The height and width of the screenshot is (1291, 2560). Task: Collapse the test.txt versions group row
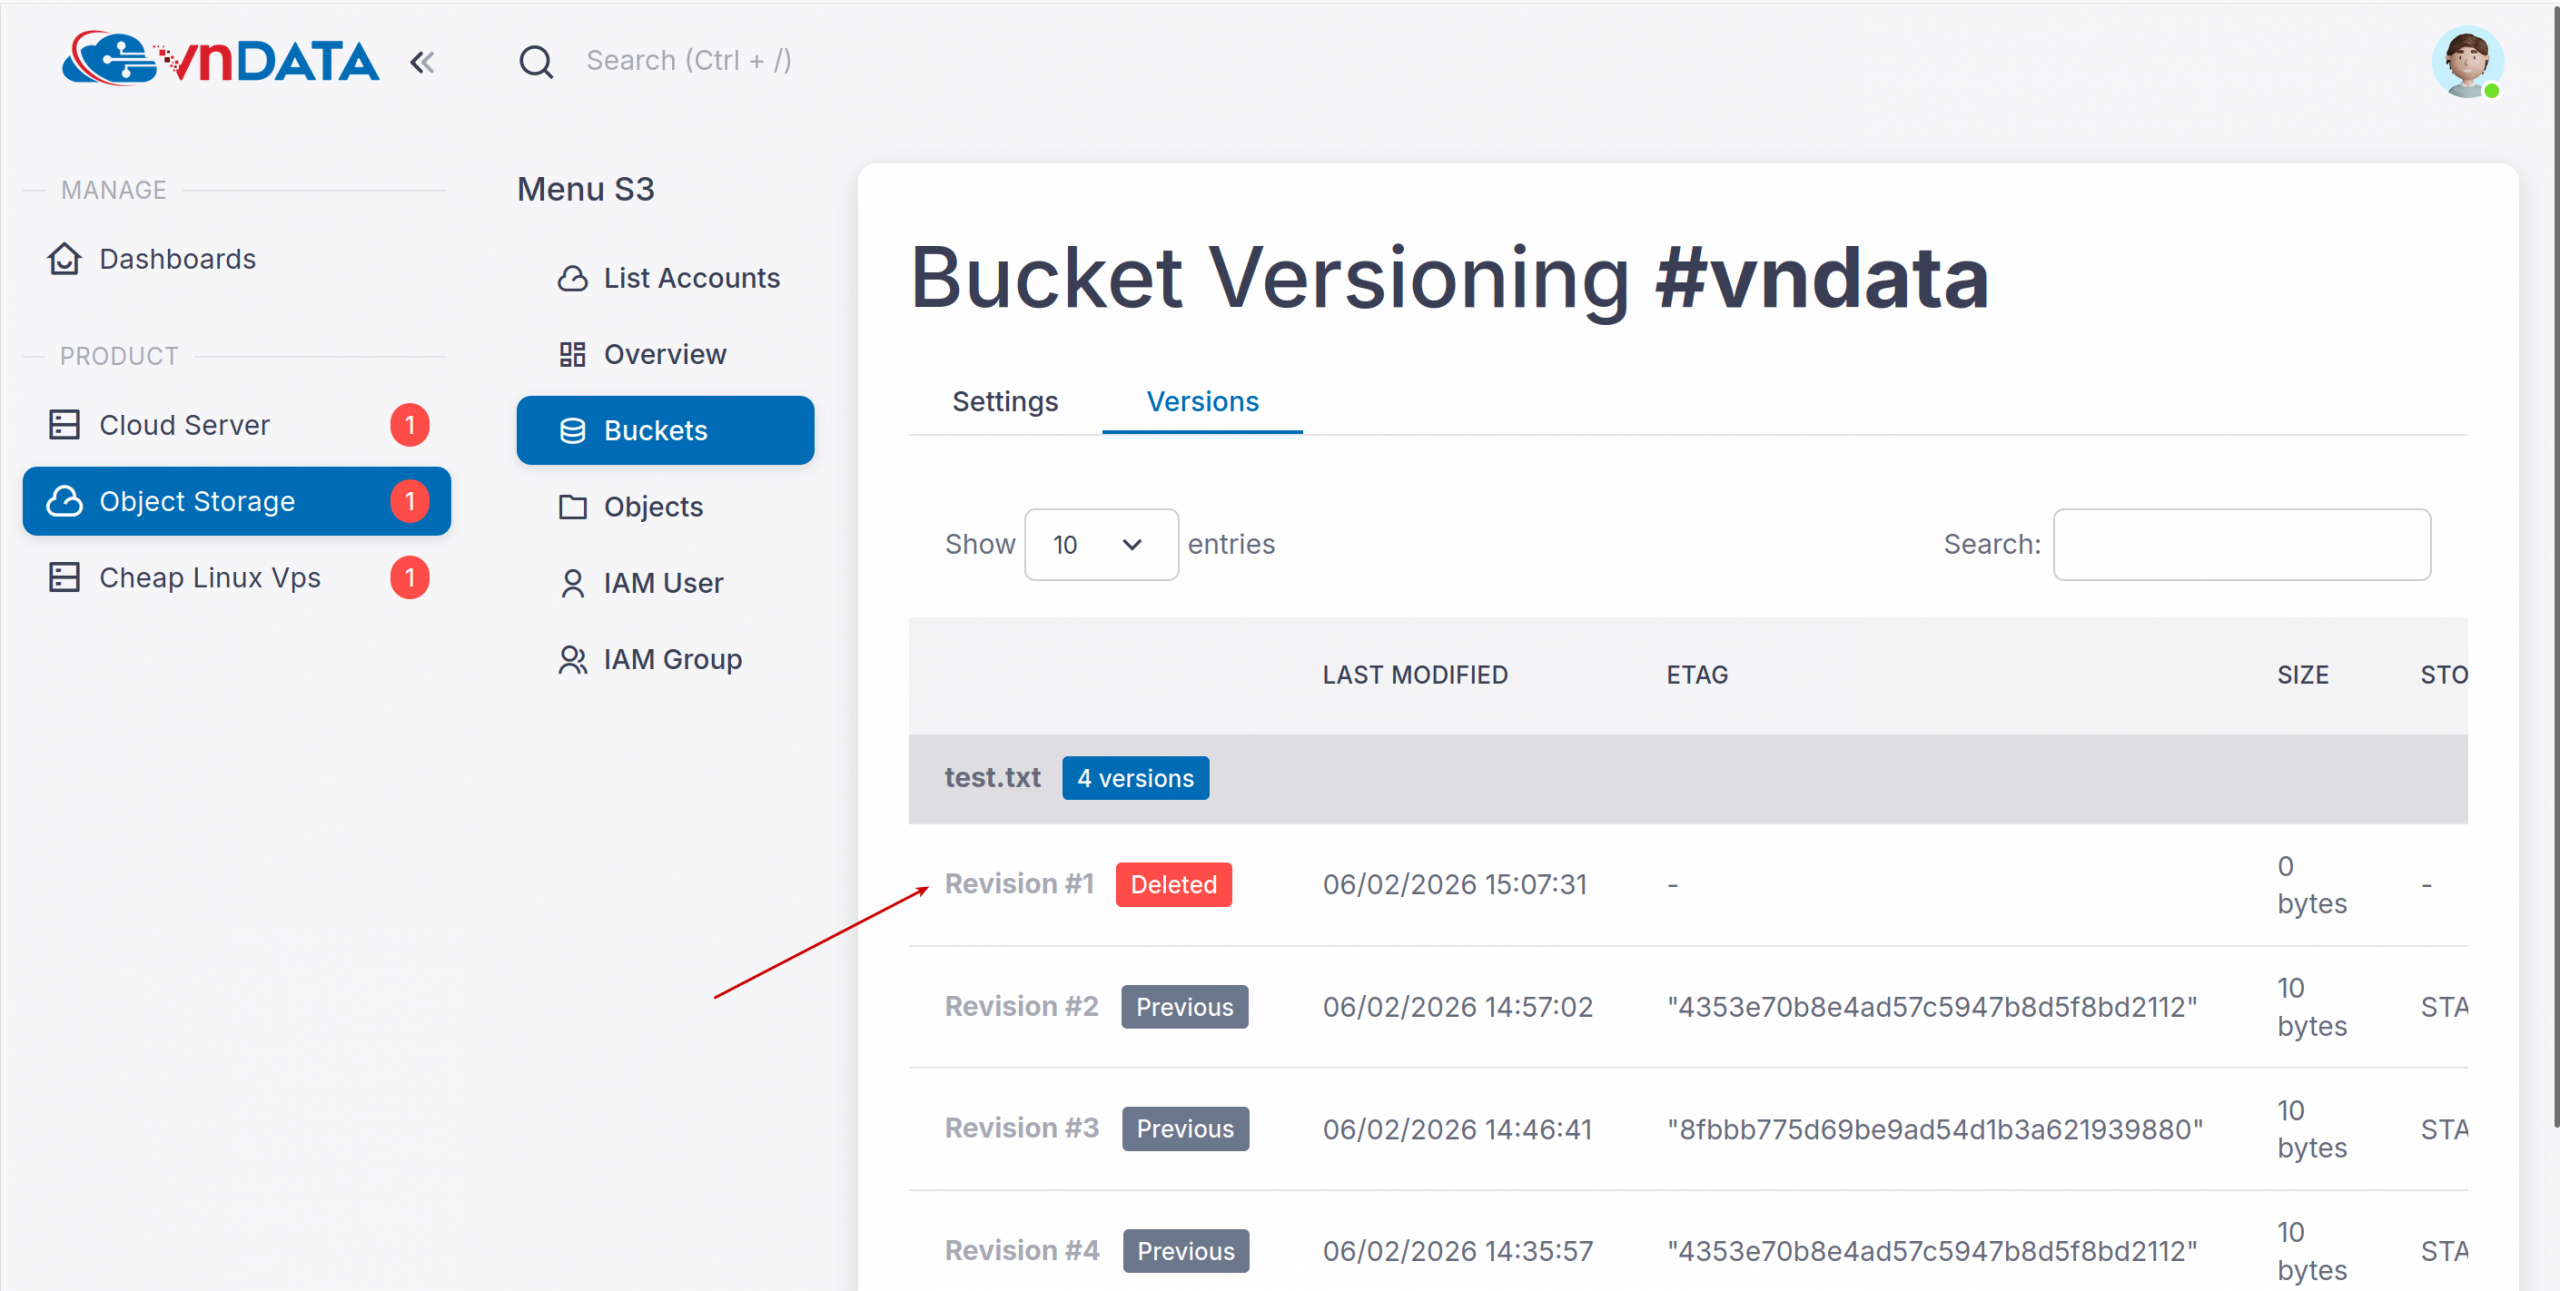click(x=992, y=778)
